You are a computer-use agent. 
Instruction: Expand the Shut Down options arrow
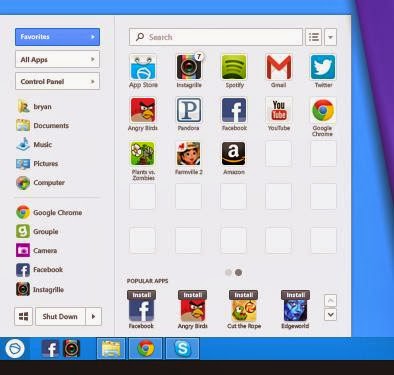click(93, 316)
